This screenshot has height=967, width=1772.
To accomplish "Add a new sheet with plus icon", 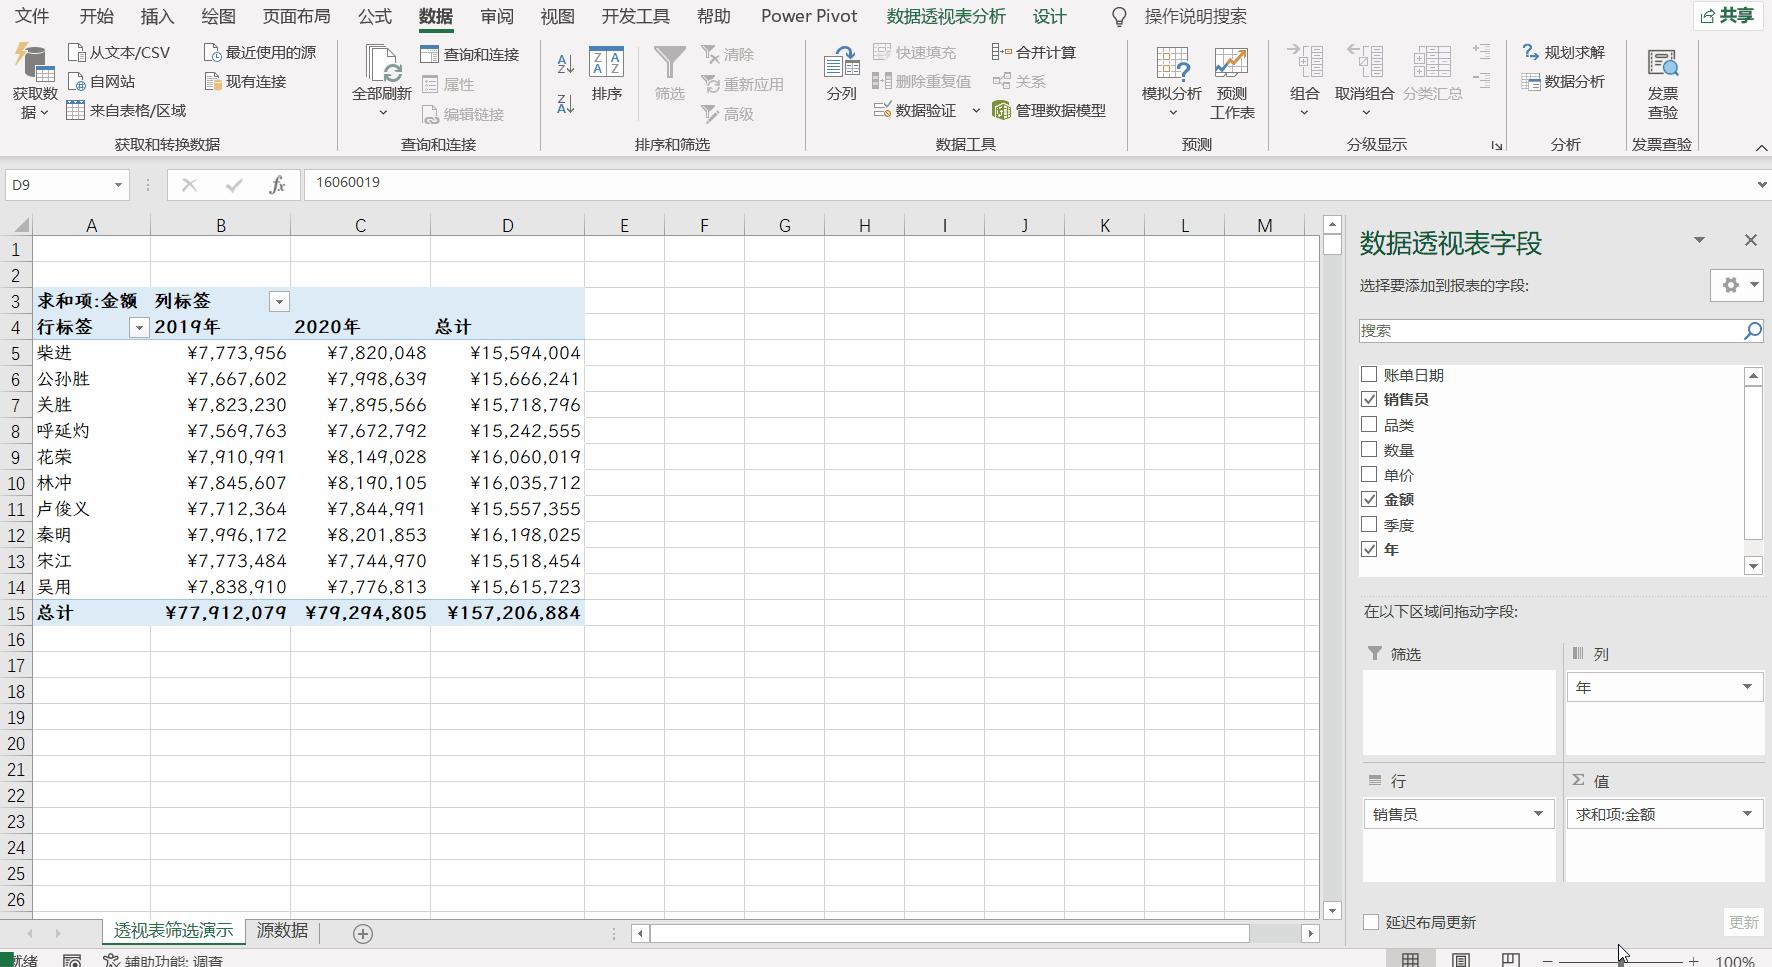I will (363, 933).
